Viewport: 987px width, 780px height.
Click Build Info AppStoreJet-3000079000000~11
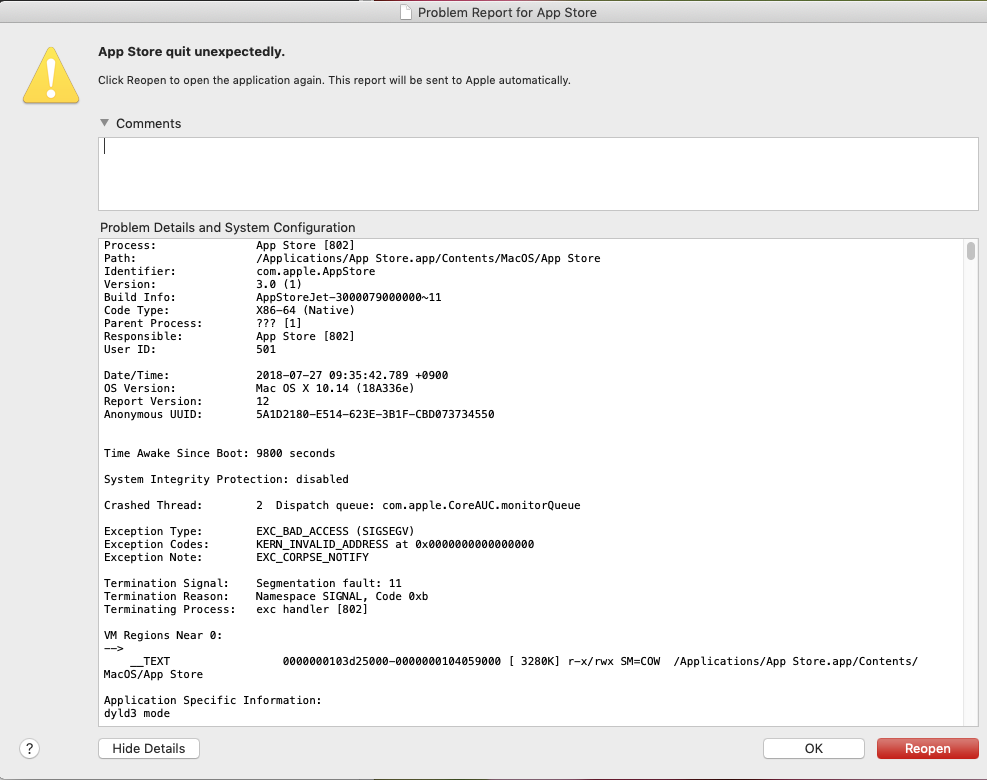pos(349,297)
